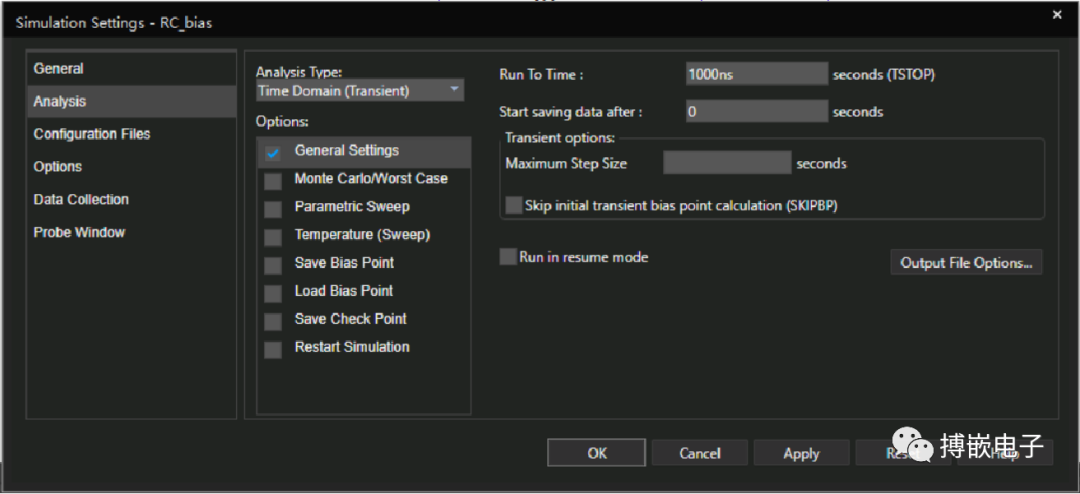1080x494 pixels.
Task: Open Output File Options dialog
Action: (966, 263)
